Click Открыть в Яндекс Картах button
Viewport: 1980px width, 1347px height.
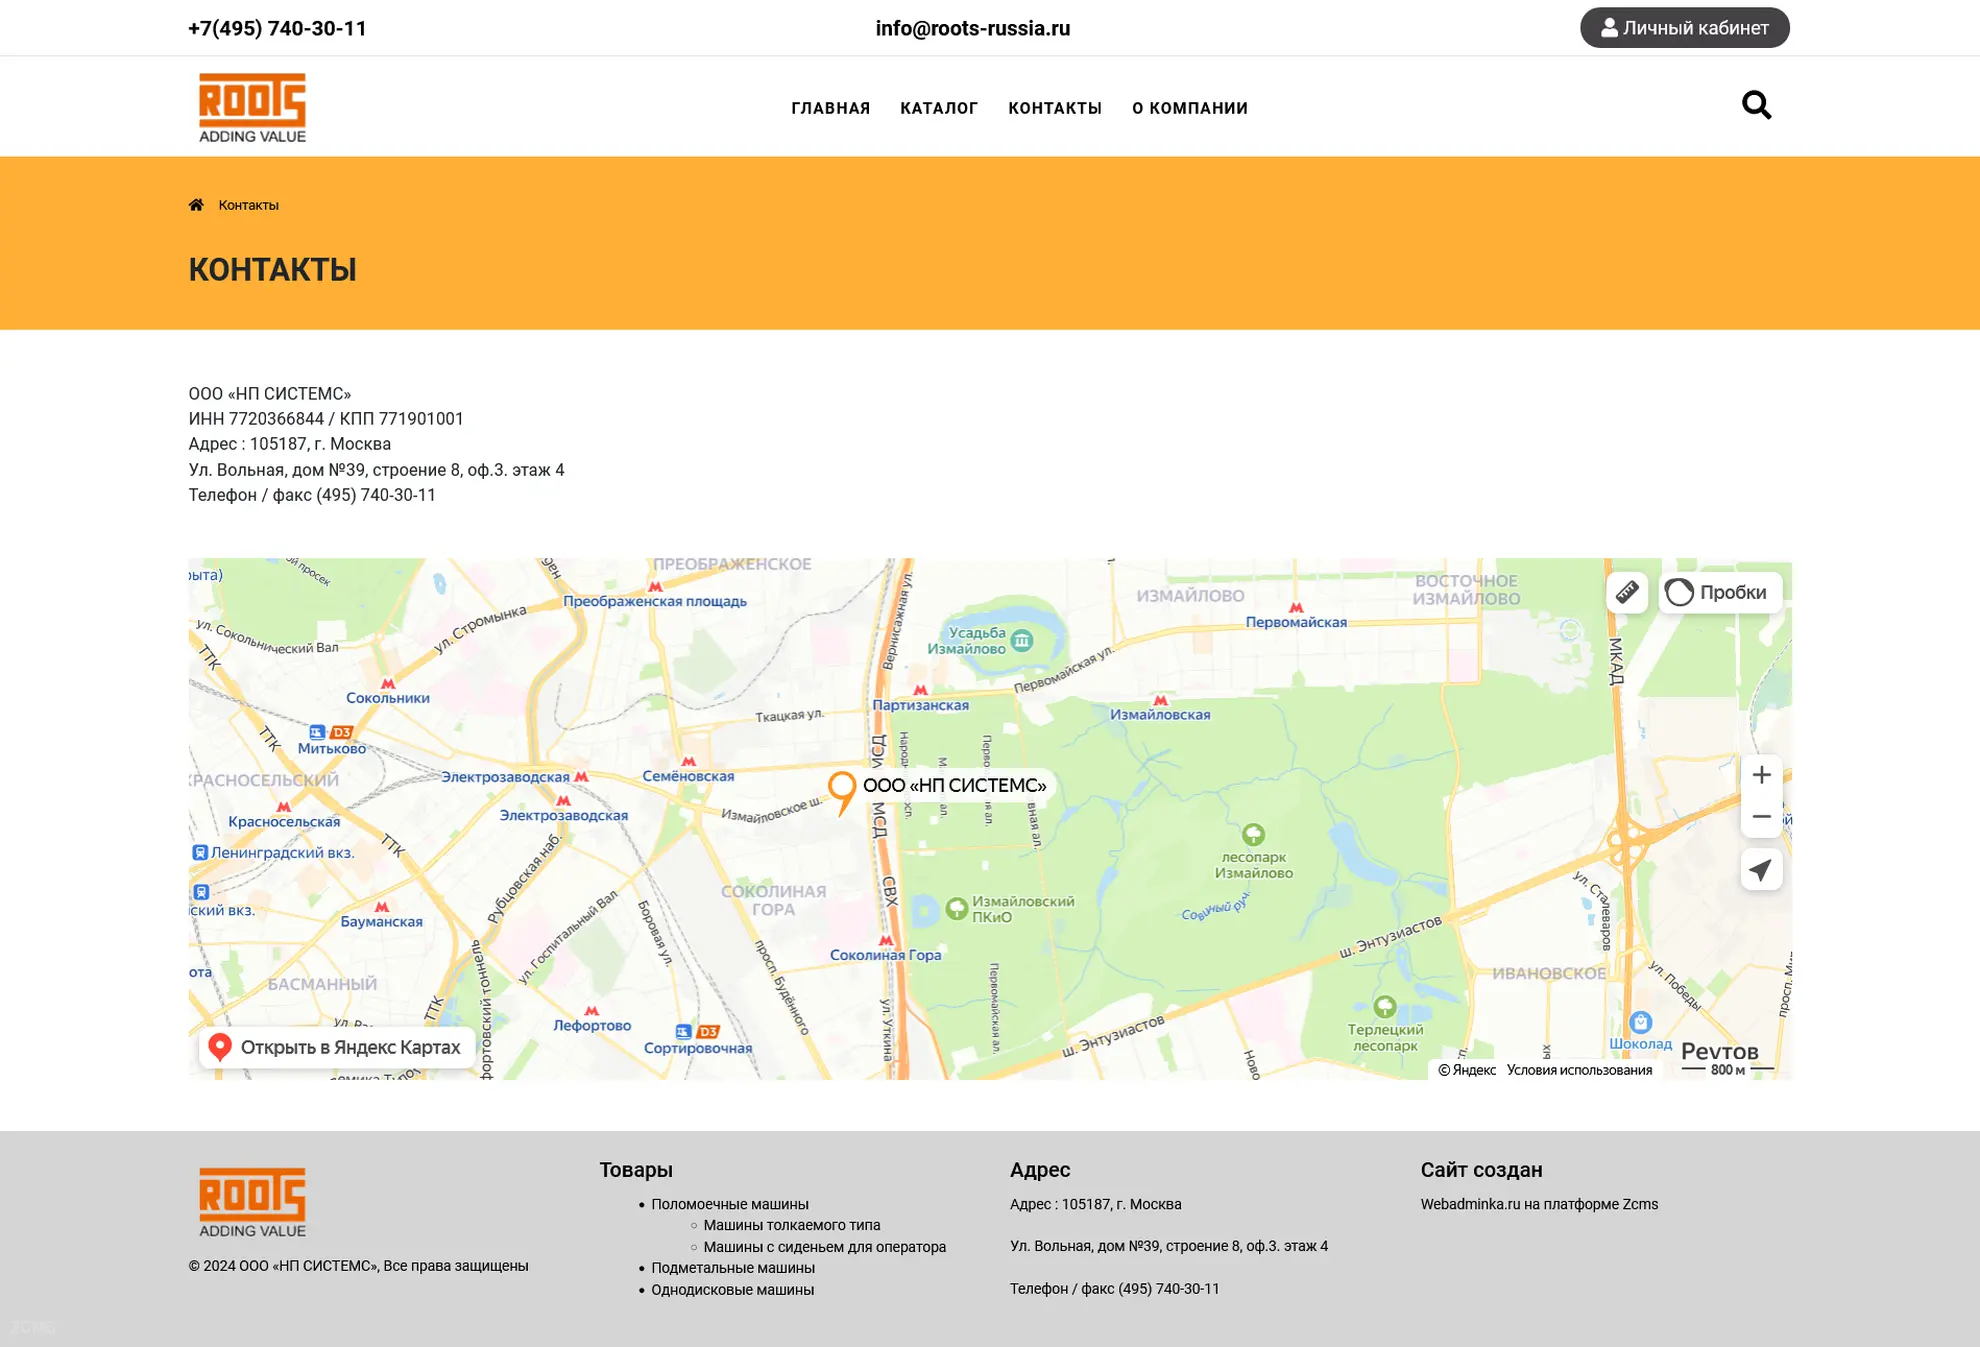pos(337,1047)
